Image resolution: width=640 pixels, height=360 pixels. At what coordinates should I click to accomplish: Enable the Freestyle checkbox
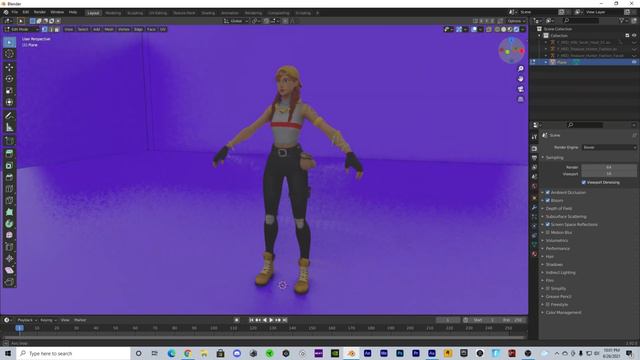tap(548, 304)
